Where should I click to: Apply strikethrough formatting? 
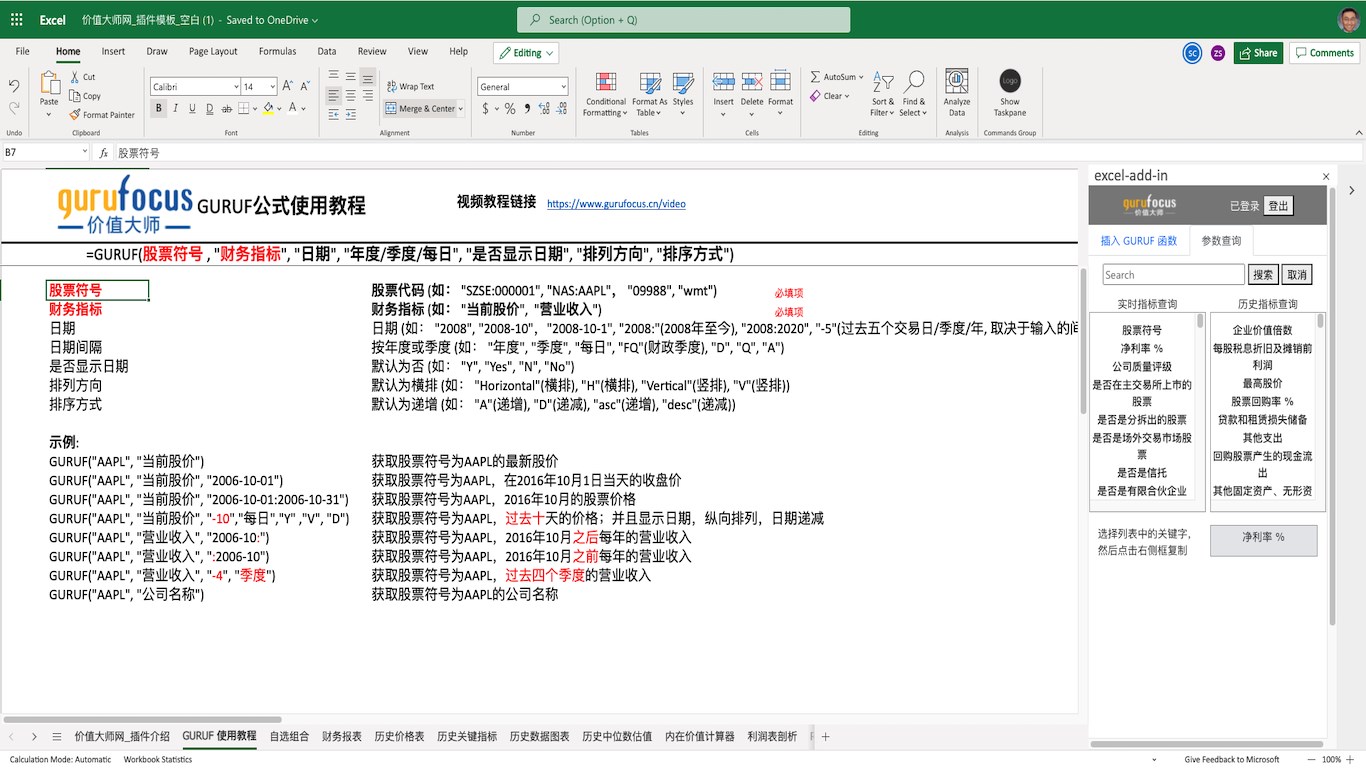tap(228, 108)
